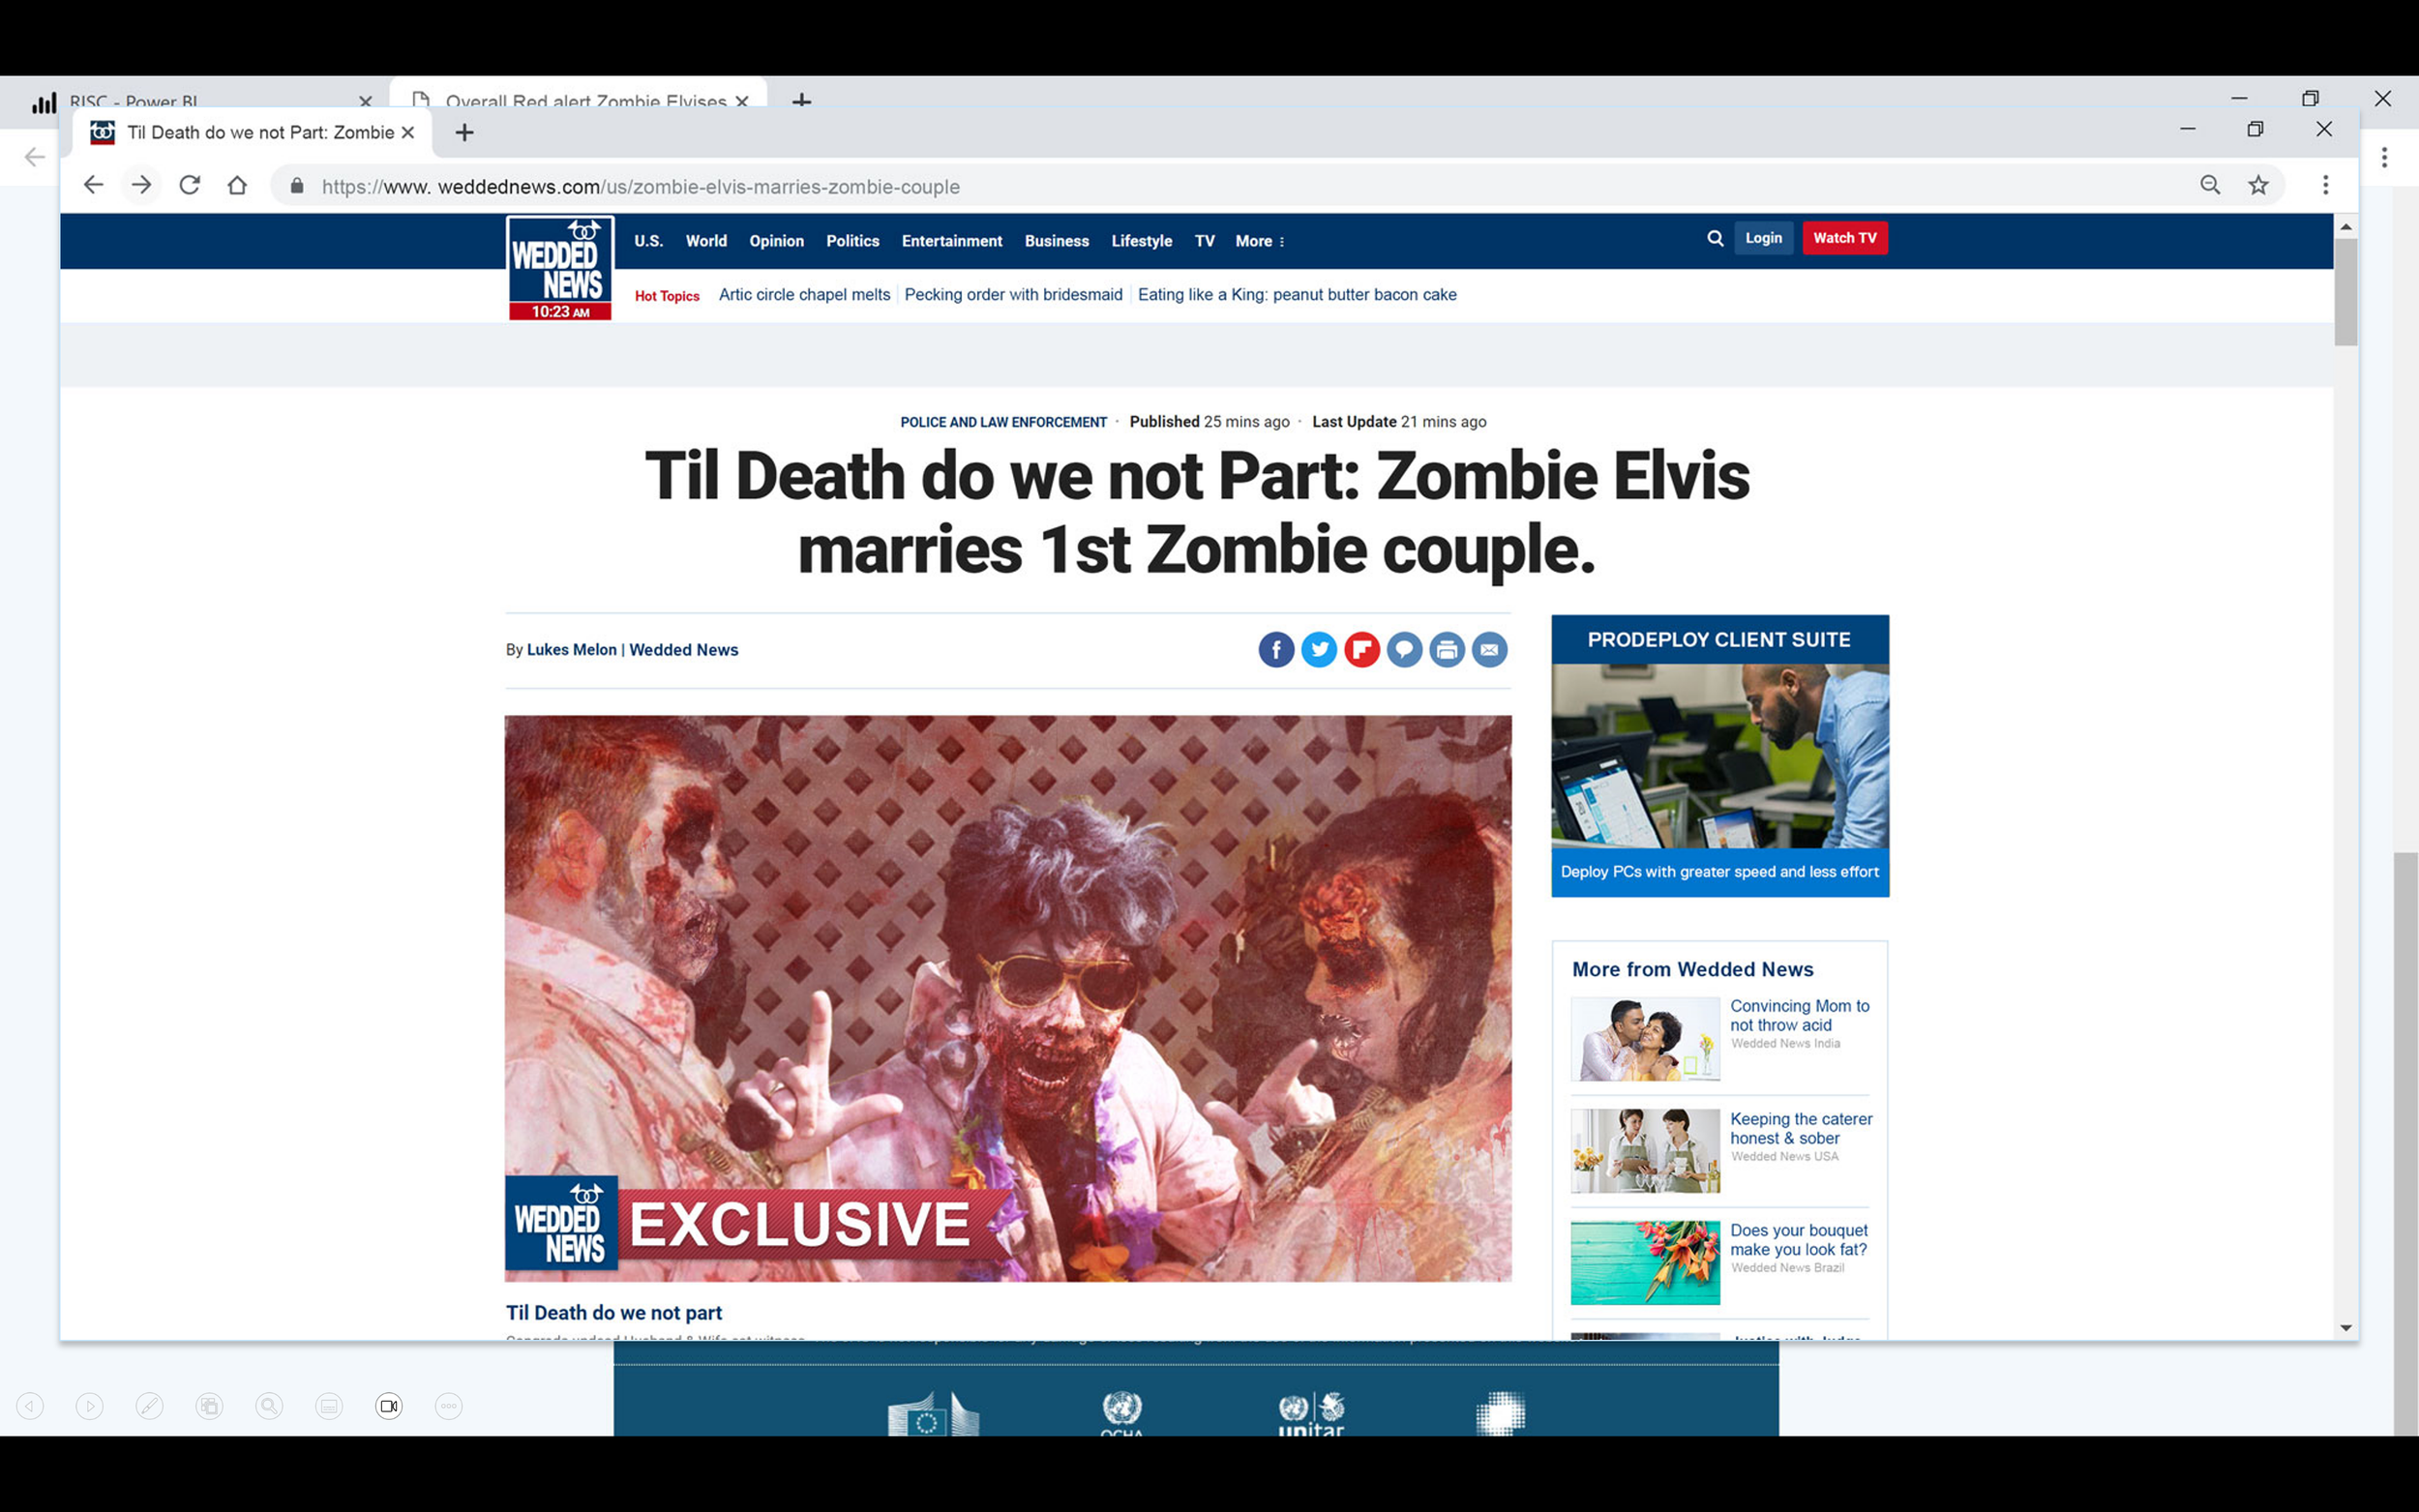Click the Wedded News logo in the header
This screenshot has width=2419, height=1512.
click(x=560, y=268)
